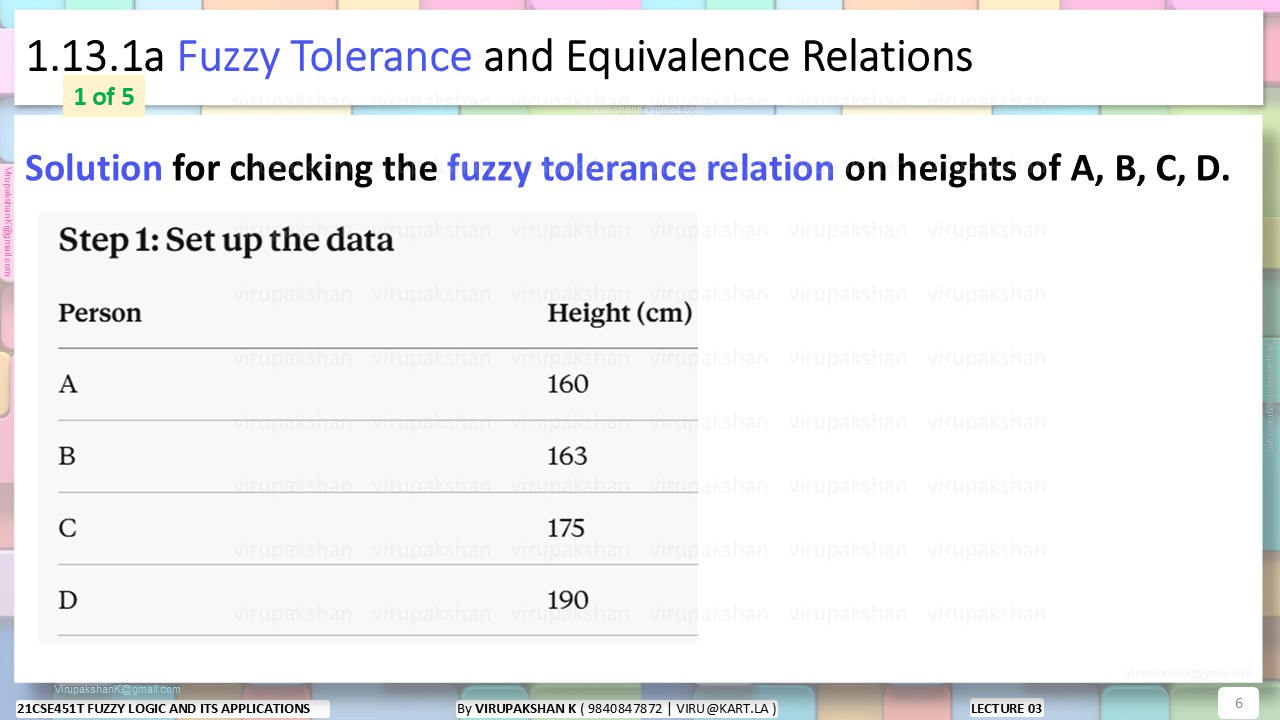Click the "fuzzy tolerance relation" blue phrase
Screen dimensions: 1280x720
coord(641,168)
